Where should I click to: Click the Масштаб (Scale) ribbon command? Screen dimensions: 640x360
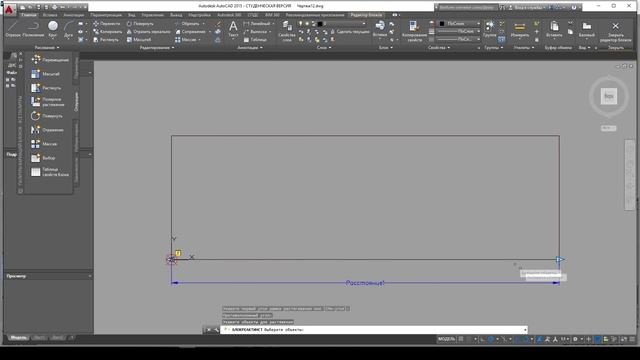pyautogui.click(x=139, y=40)
